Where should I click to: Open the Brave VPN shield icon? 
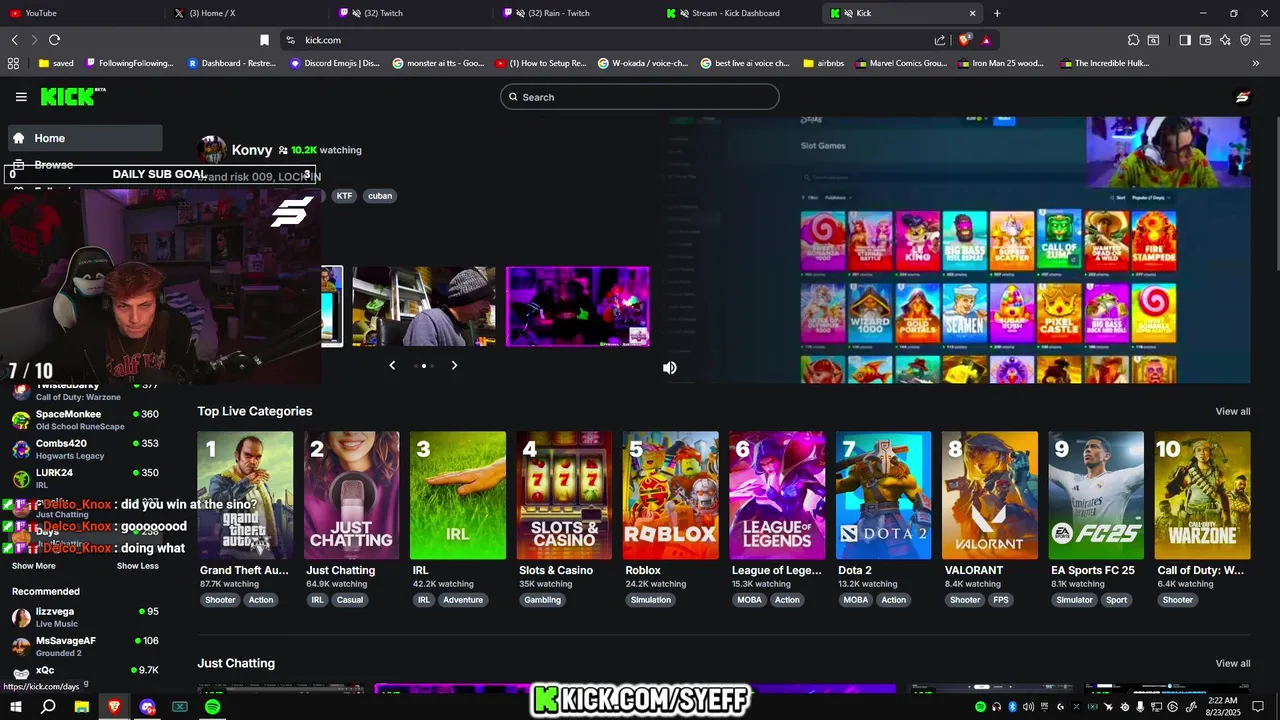pyautogui.click(x=1245, y=40)
